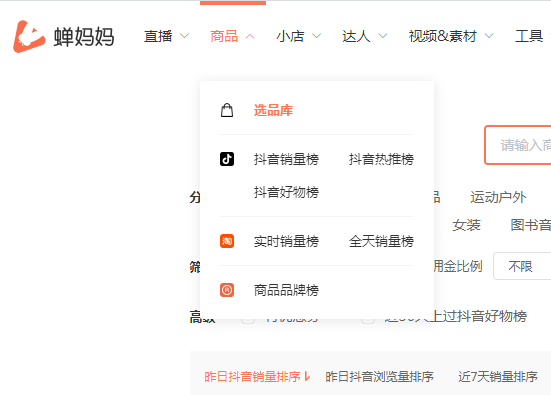551x395 pixels.
Task: Collapse the 商品 menu chevron
Action: (x=250, y=36)
